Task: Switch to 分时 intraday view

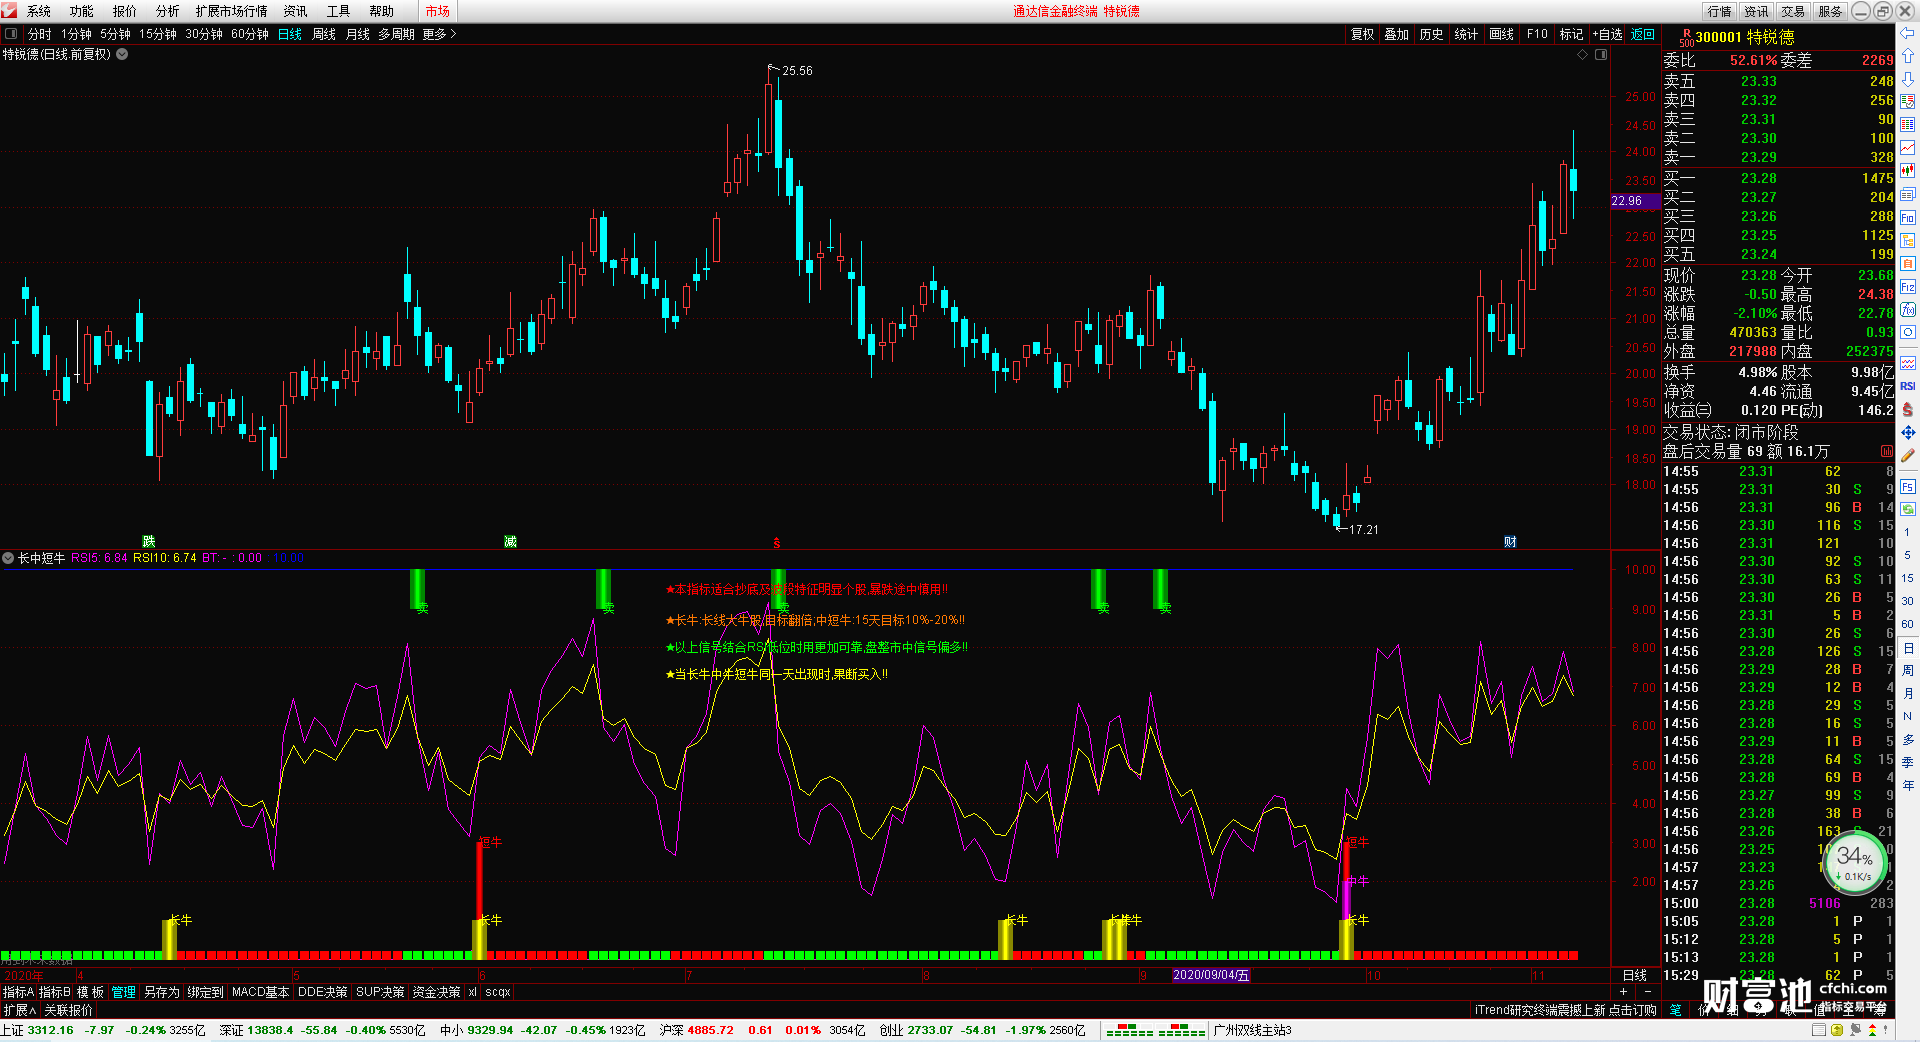Action: tap(40, 34)
